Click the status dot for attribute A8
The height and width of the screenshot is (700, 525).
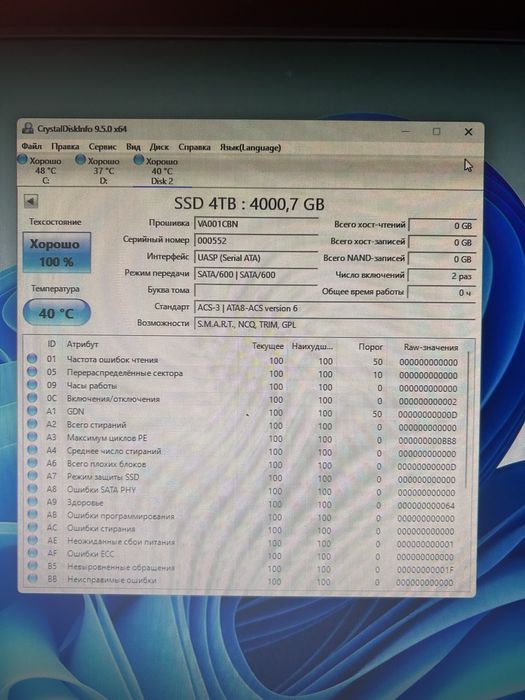32,488
